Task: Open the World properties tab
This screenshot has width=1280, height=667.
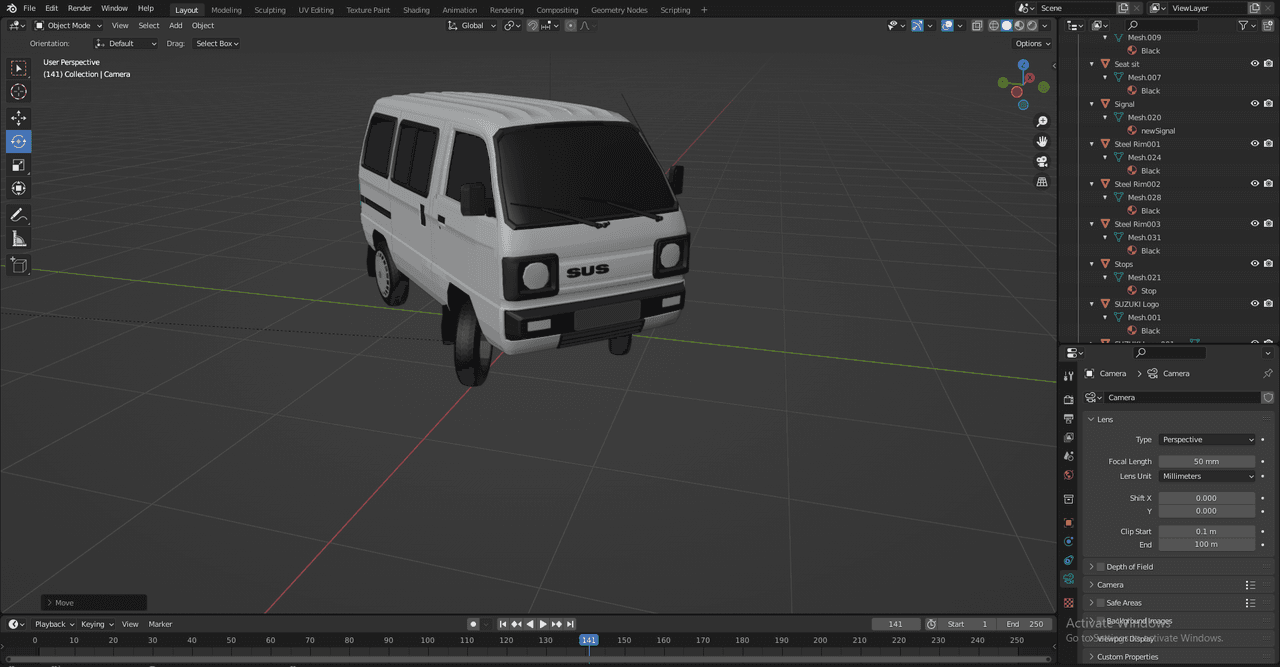Action: click(1069, 475)
